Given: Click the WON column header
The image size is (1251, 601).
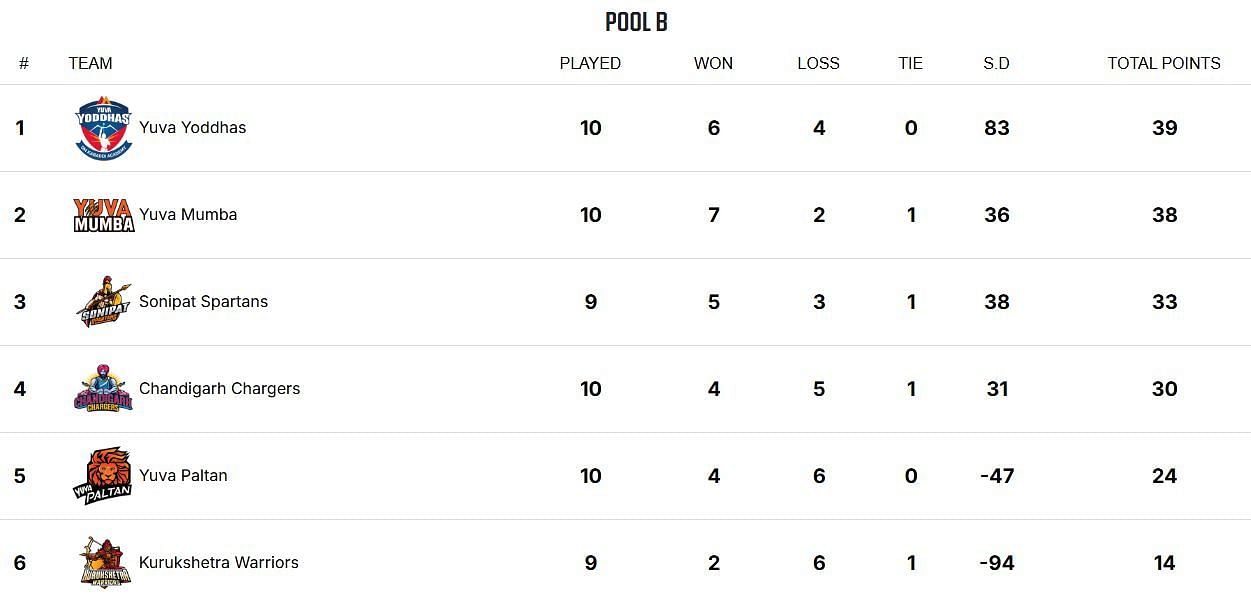Looking at the screenshot, I should tap(713, 63).
